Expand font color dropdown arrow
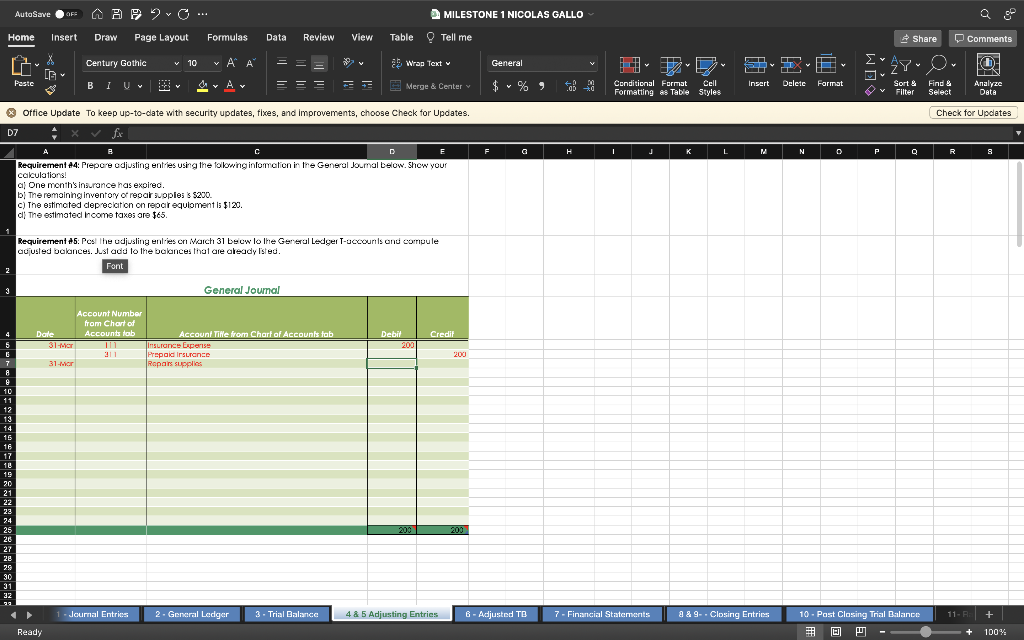The height and width of the screenshot is (640, 1024). [x=242, y=86]
